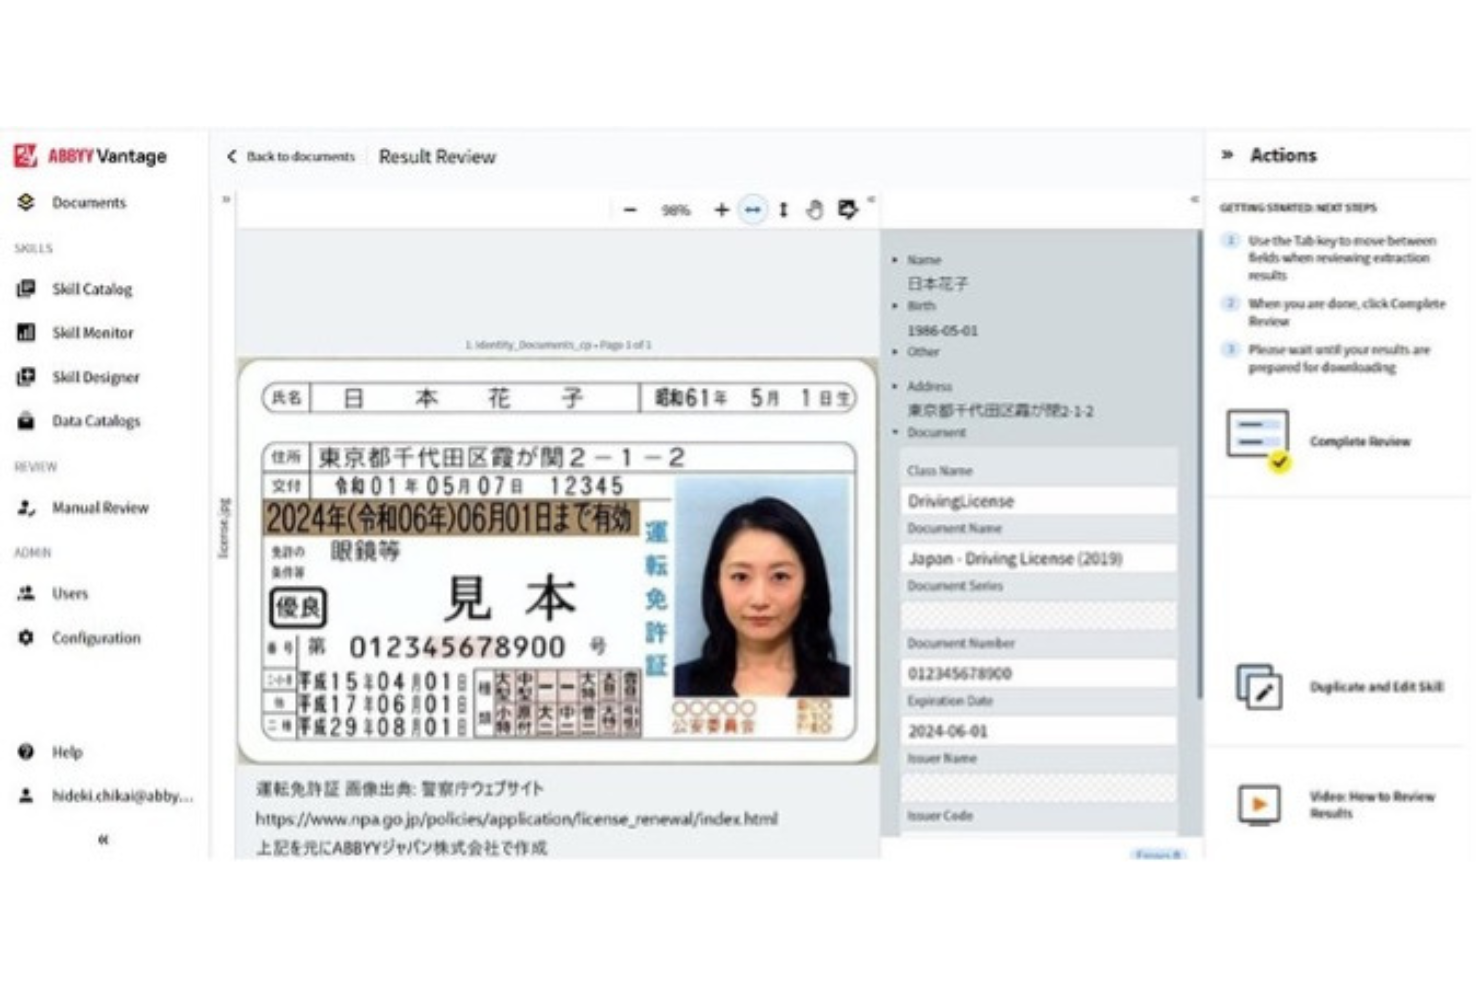Select the address value 東京都千代田区霞が関2-1-2
Screen dimensions: 1480x987
tap(1000, 410)
